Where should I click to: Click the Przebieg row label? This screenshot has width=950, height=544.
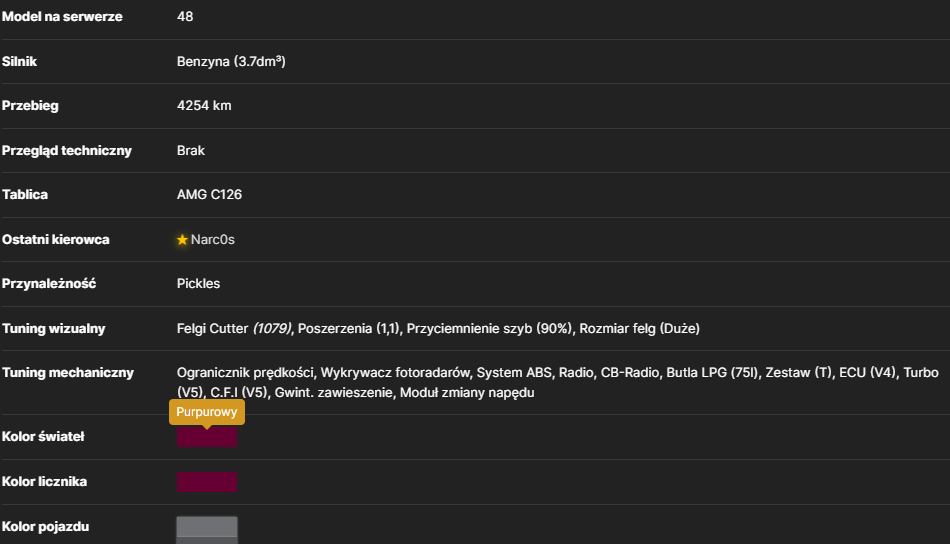pyautogui.click(x=30, y=105)
